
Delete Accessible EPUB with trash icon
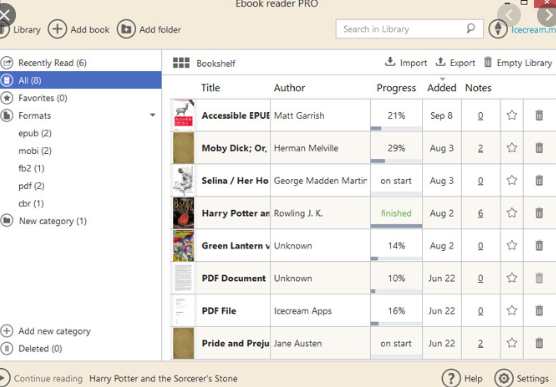pyautogui.click(x=539, y=115)
